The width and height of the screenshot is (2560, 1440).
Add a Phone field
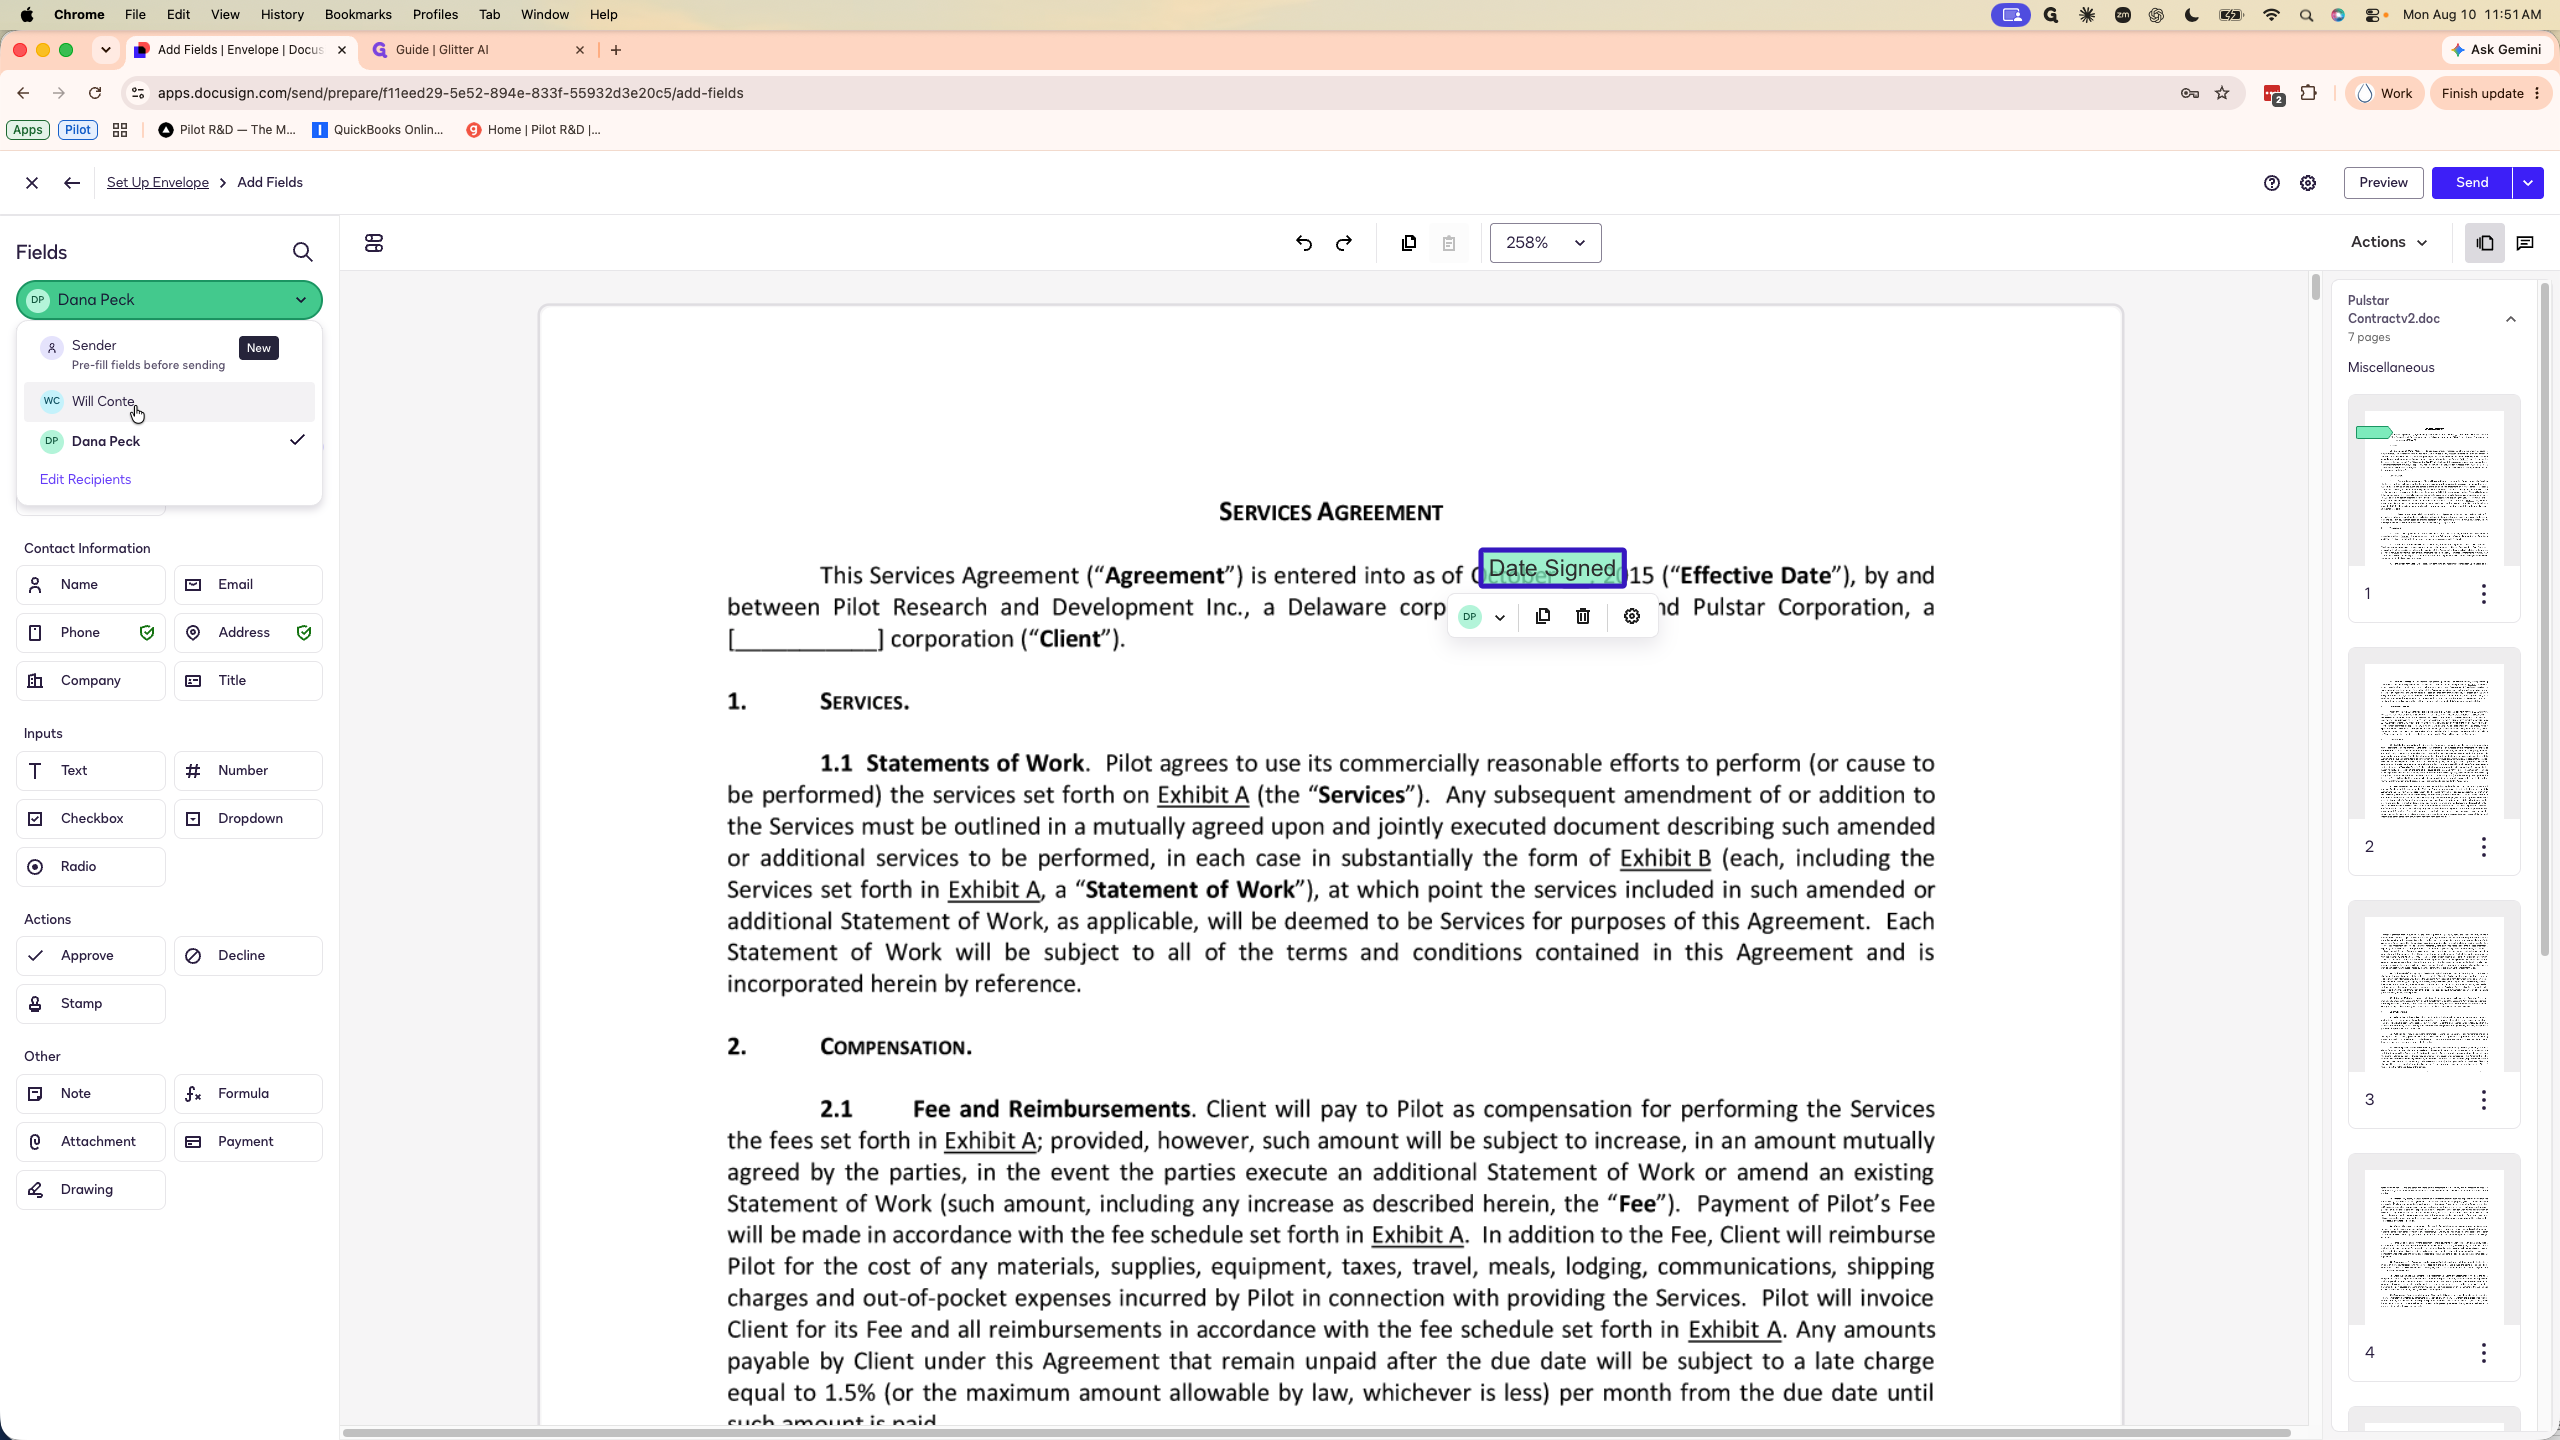pyautogui.click(x=91, y=633)
